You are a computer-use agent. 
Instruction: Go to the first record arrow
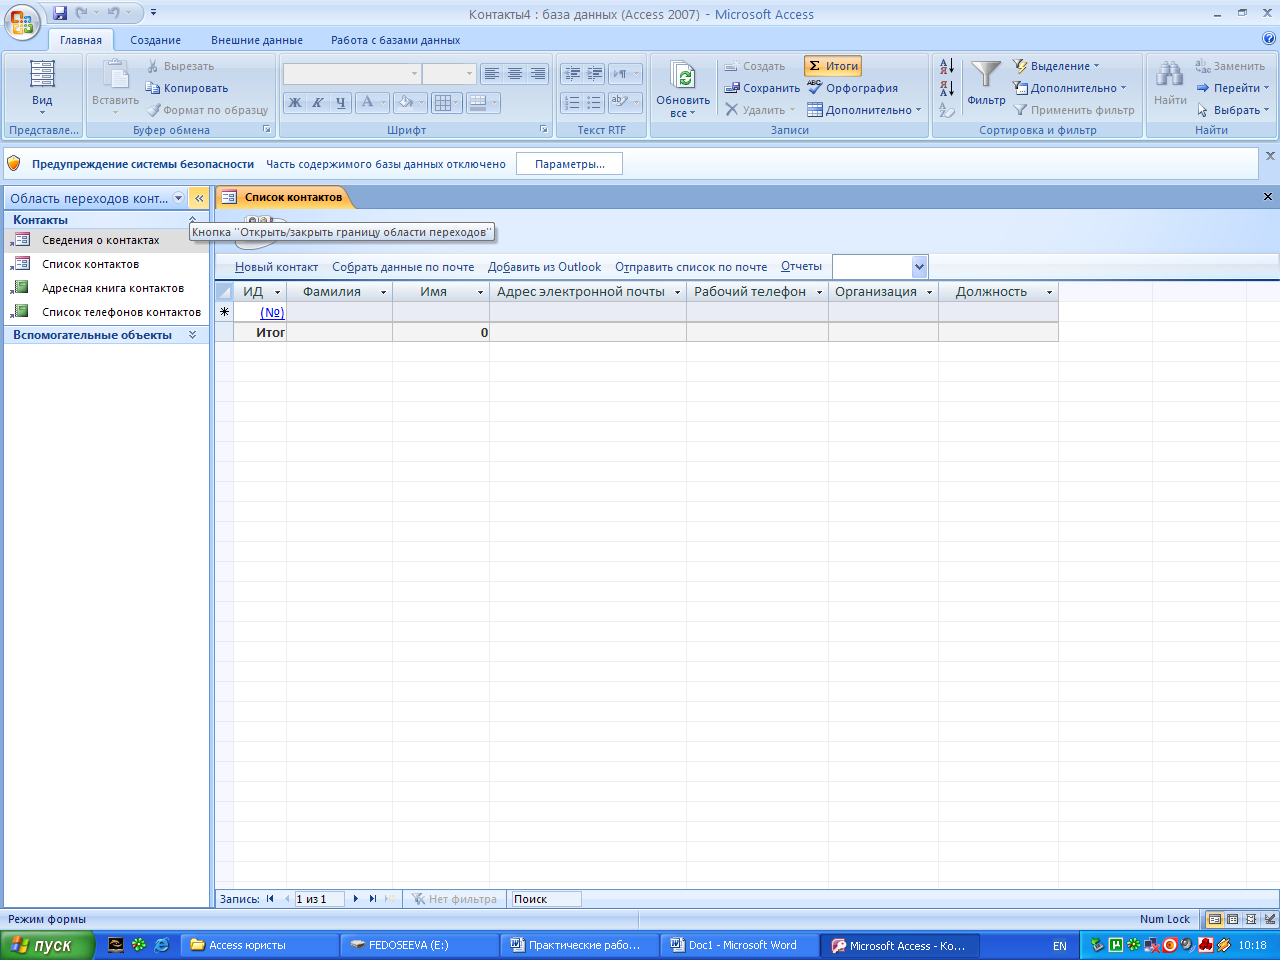270,899
